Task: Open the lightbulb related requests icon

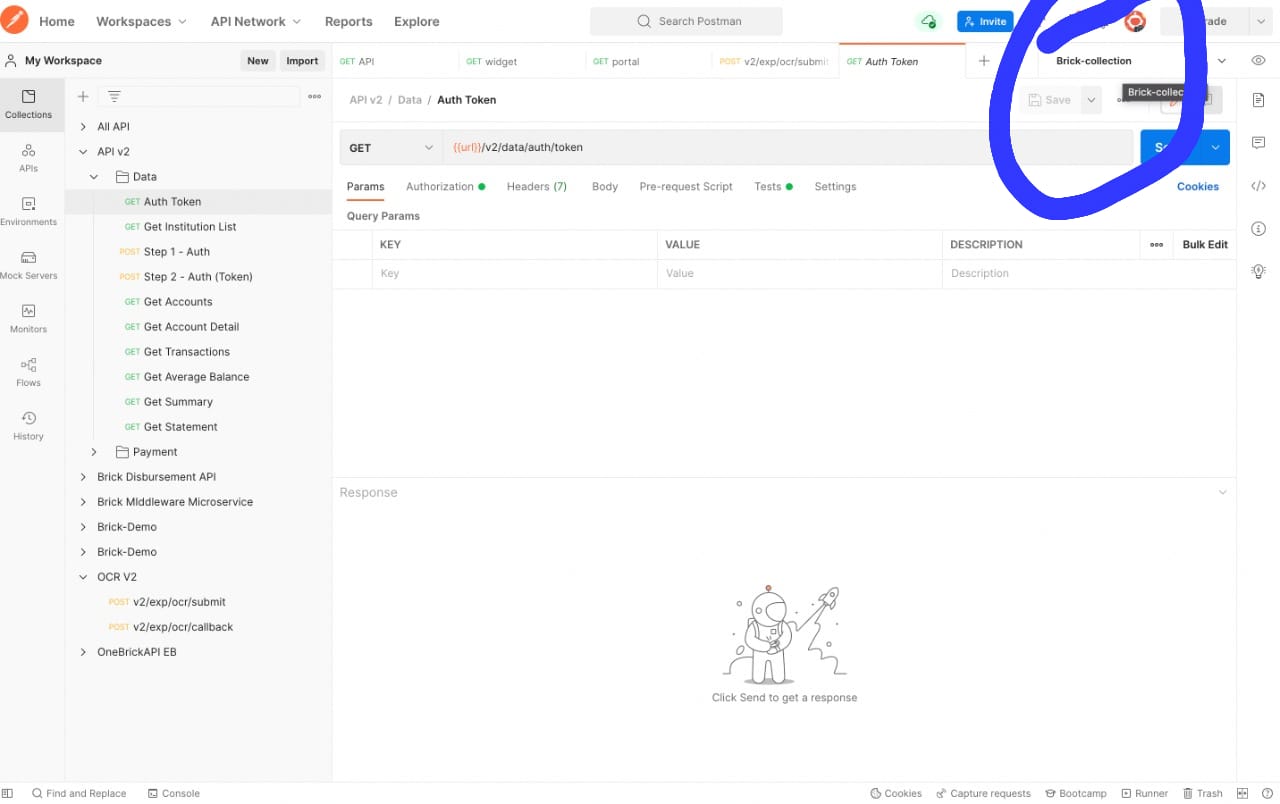Action: click(x=1258, y=271)
